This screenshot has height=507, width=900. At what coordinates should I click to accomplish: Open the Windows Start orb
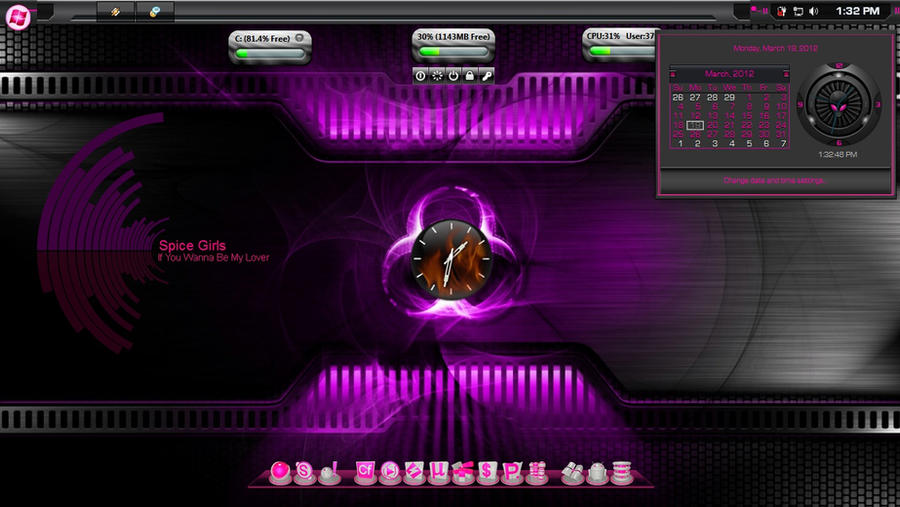click(18, 17)
